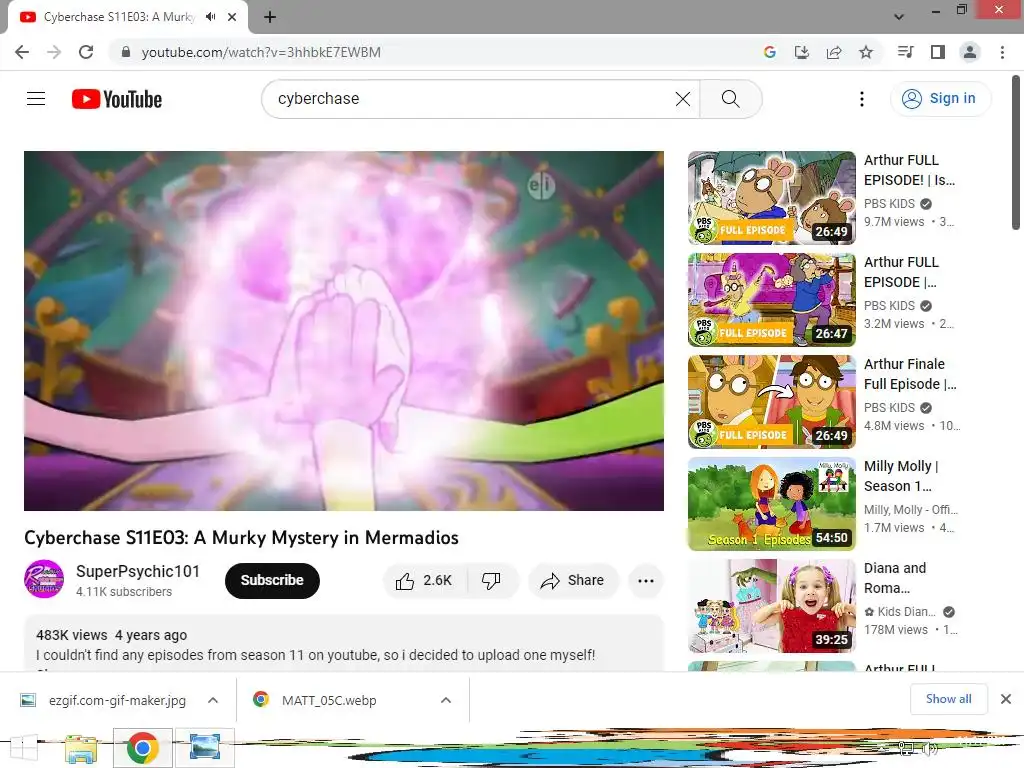The image size is (1024, 768).
Task: Open Diana and Roma thumbnail
Action: point(771,606)
